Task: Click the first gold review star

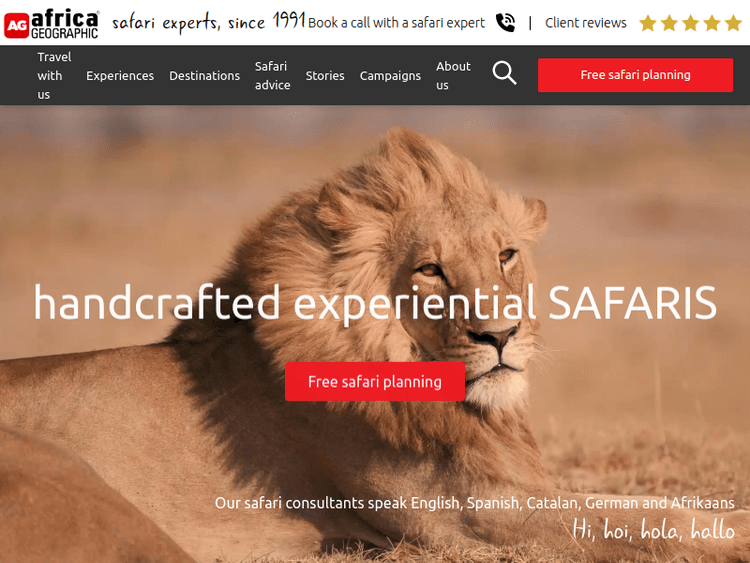Action: point(648,23)
